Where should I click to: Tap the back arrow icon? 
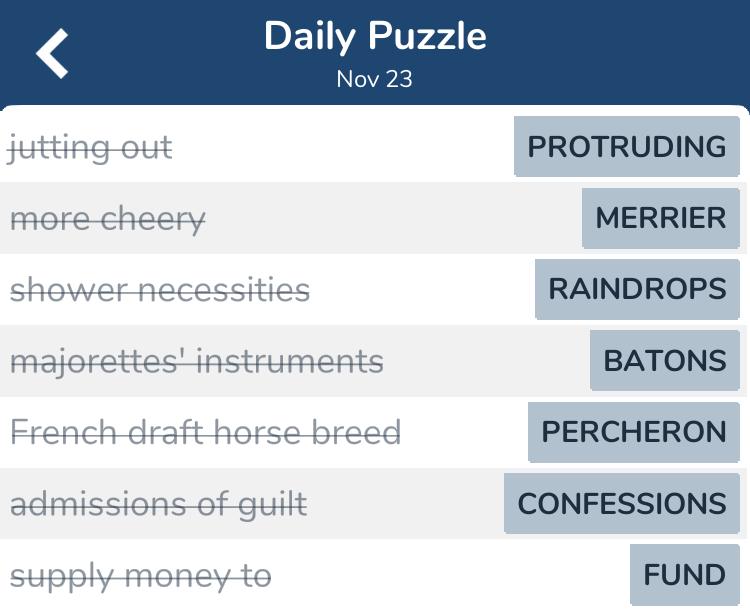(52, 53)
